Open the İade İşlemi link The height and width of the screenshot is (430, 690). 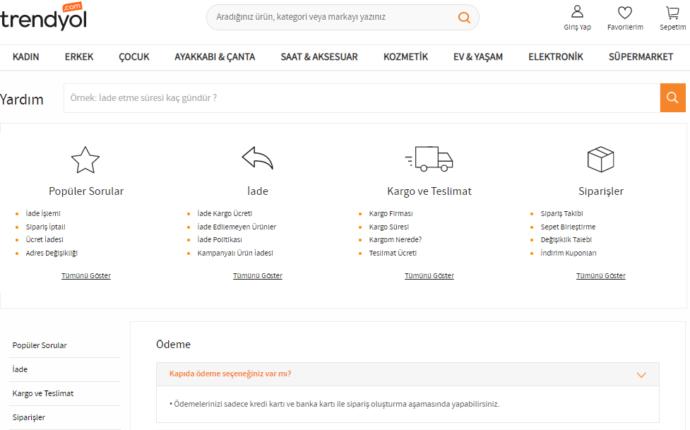coord(43,213)
